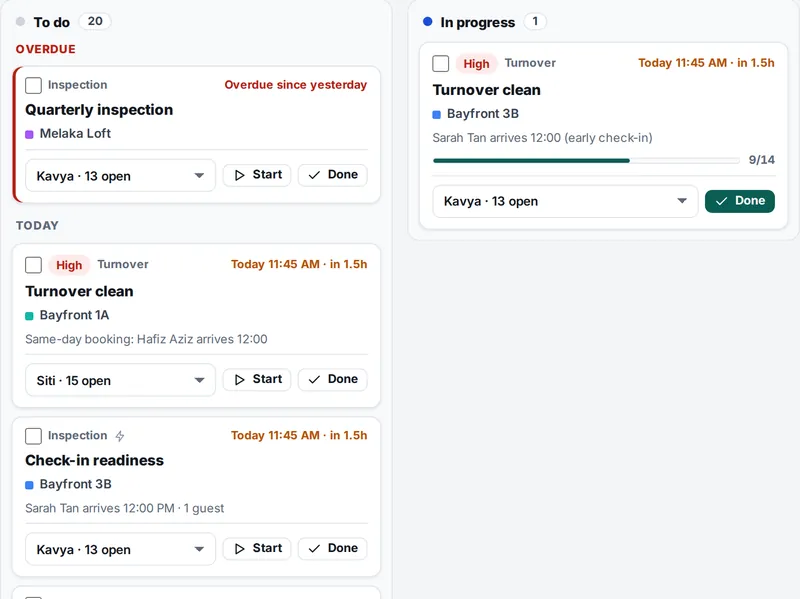The image size is (800, 599).
Task: Click the Overdue since yesterday label
Action: (295, 85)
